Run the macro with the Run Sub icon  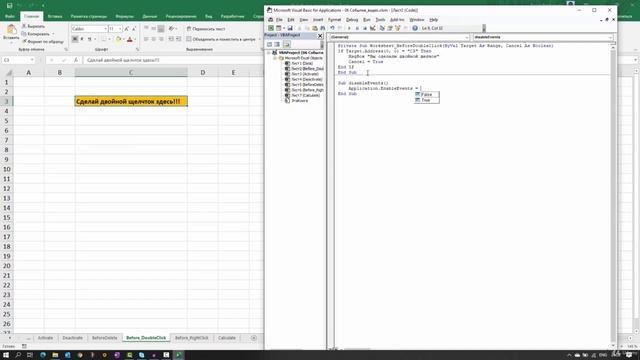[349, 28]
